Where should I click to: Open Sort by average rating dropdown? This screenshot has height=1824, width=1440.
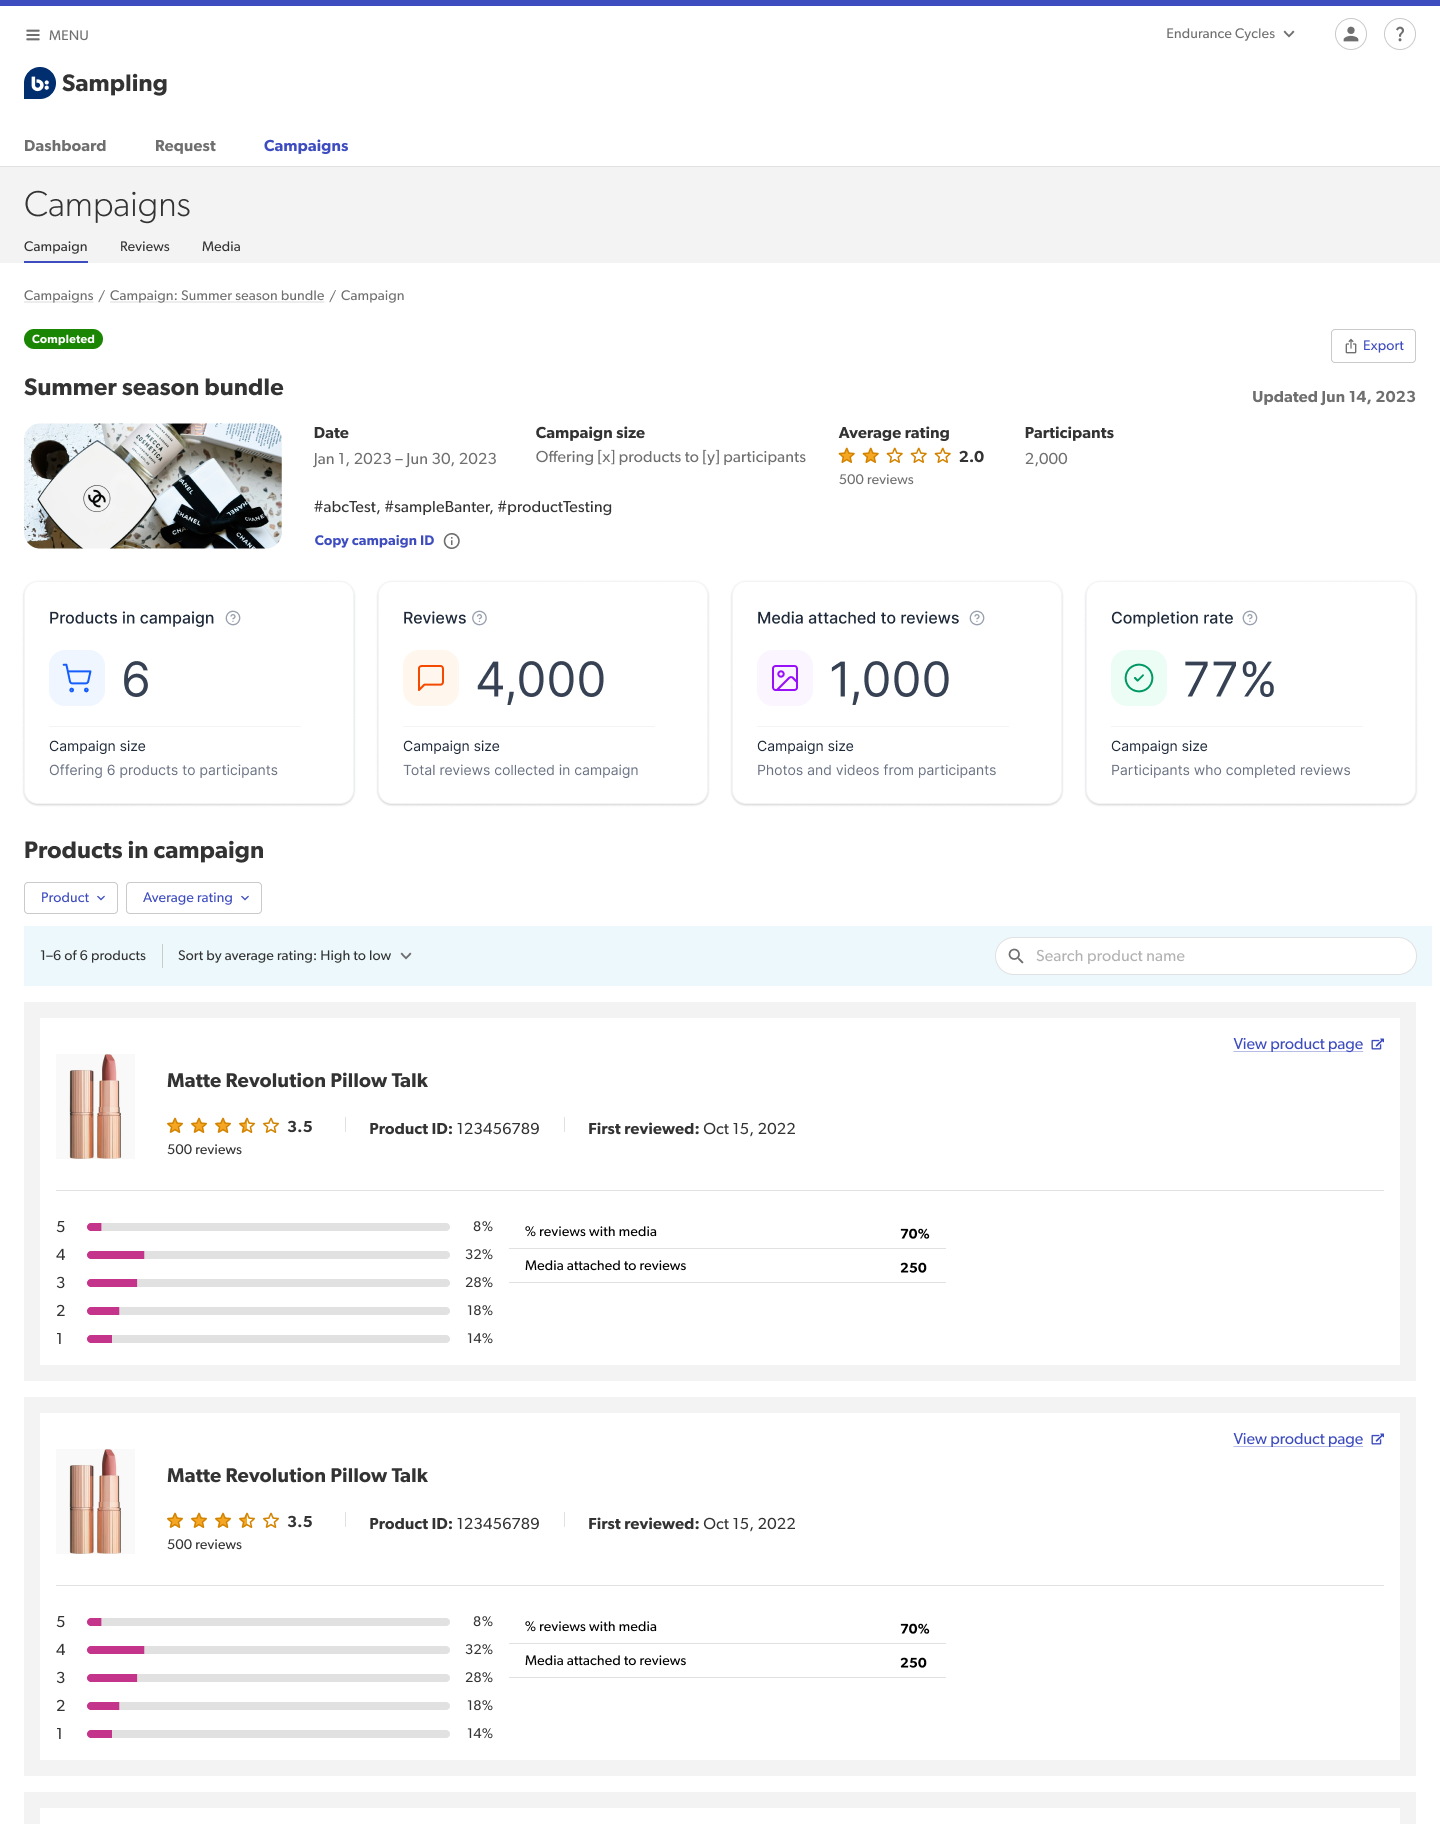[x=295, y=956]
